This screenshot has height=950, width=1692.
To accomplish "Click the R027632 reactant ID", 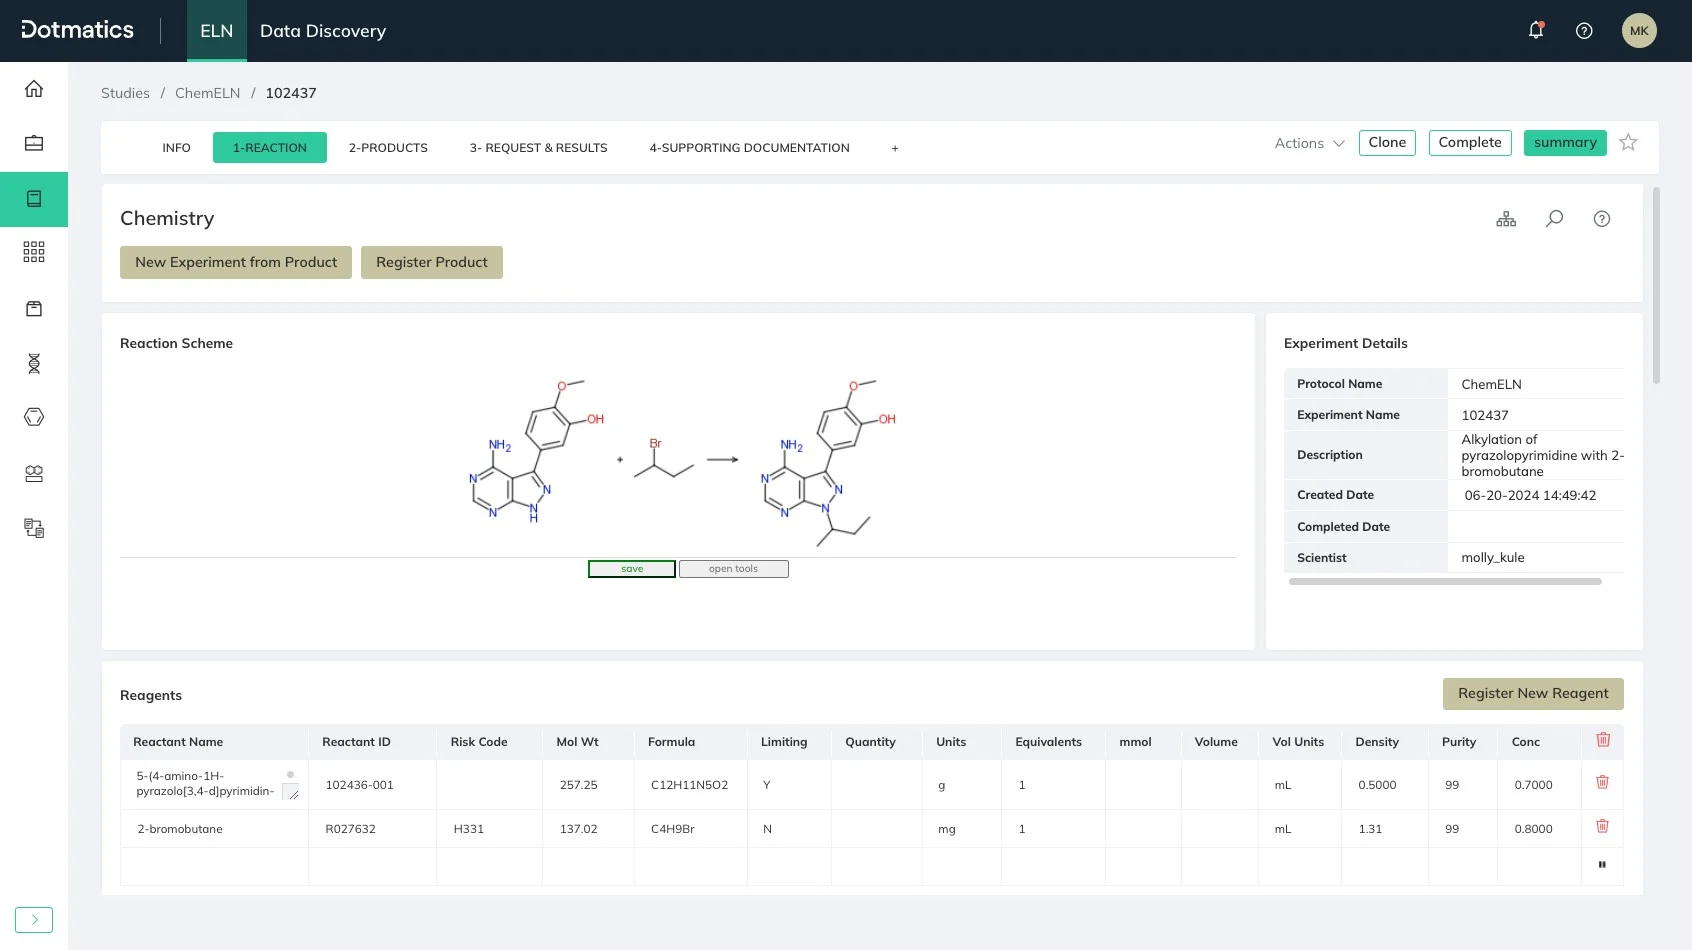I will pos(350,829).
